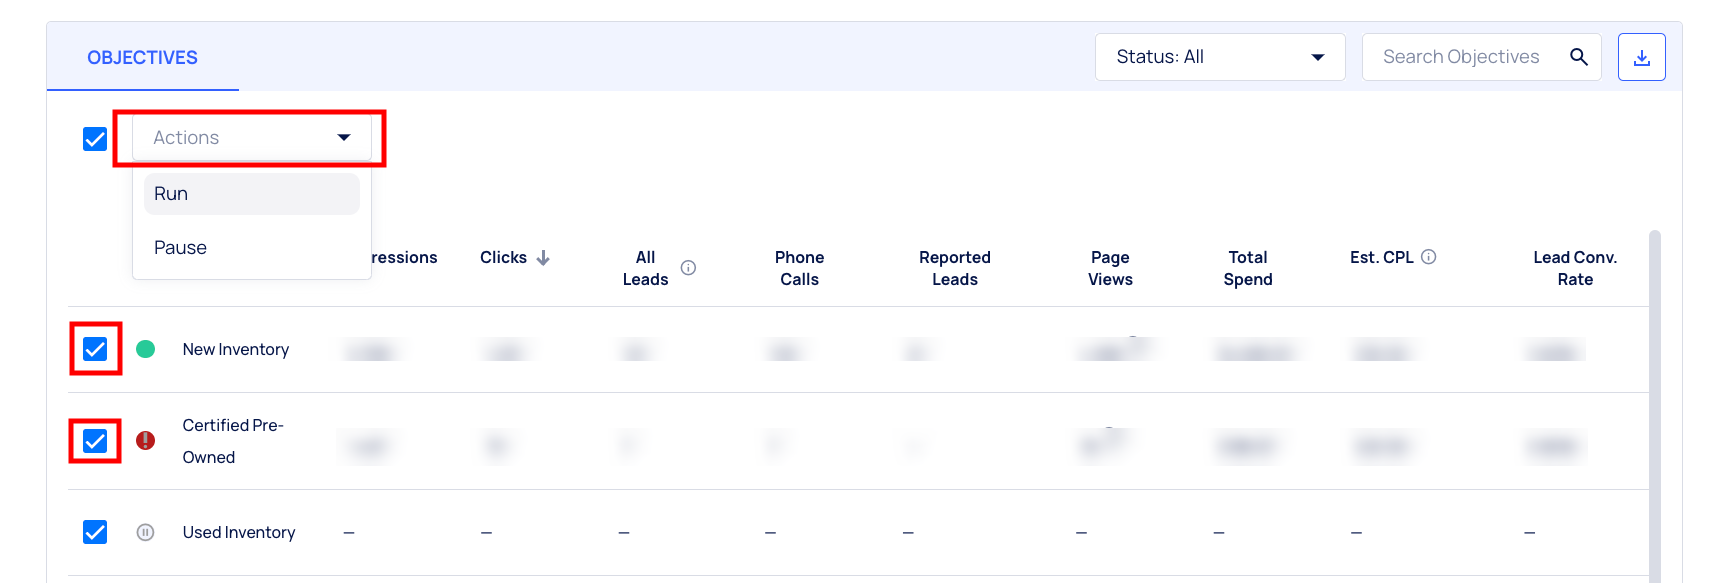This screenshot has width=1715, height=583.
Task: Choose Pause from the Actions menu
Action: click(x=252, y=248)
